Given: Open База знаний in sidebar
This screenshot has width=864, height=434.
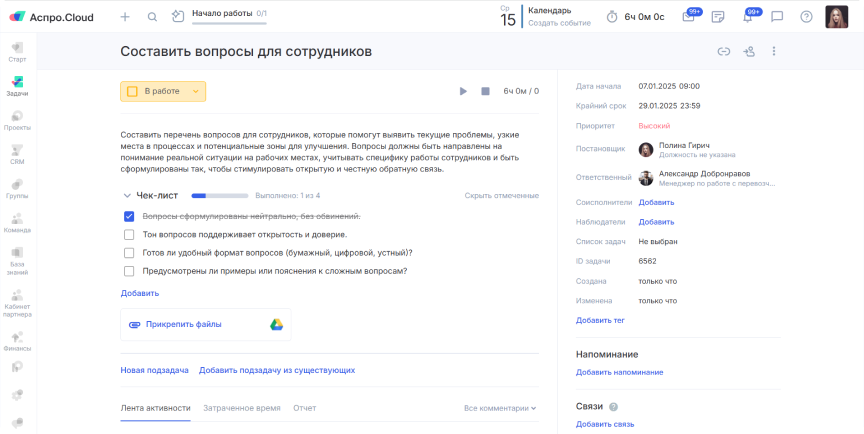Looking at the screenshot, I should [17, 261].
